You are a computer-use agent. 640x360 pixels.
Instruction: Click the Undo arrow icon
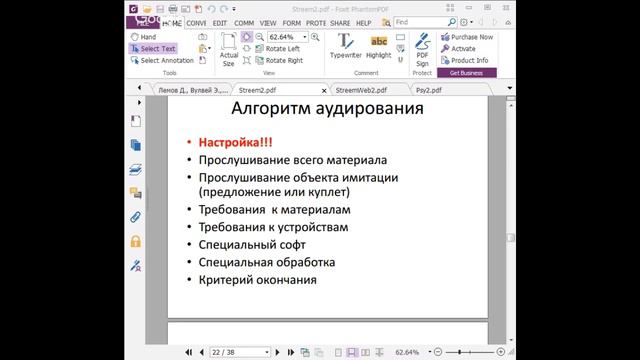[x=211, y=9]
